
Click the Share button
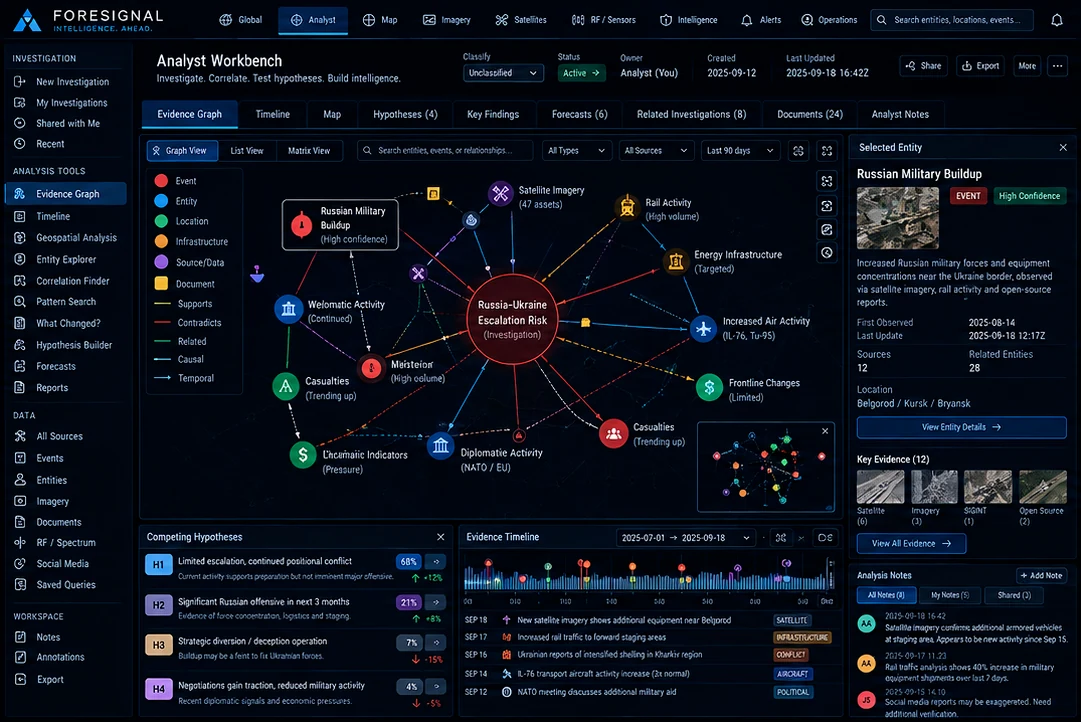pyautogui.click(x=924, y=66)
